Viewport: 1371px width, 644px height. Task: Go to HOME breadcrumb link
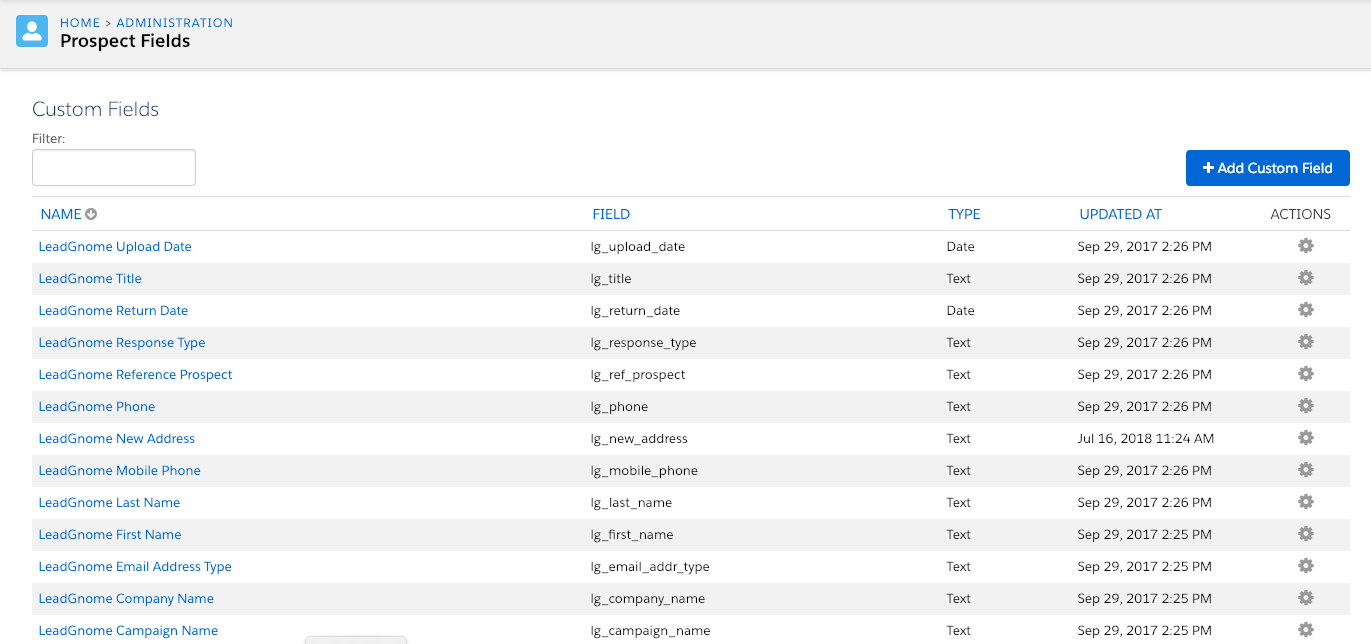pyautogui.click(x=80, y=22)
